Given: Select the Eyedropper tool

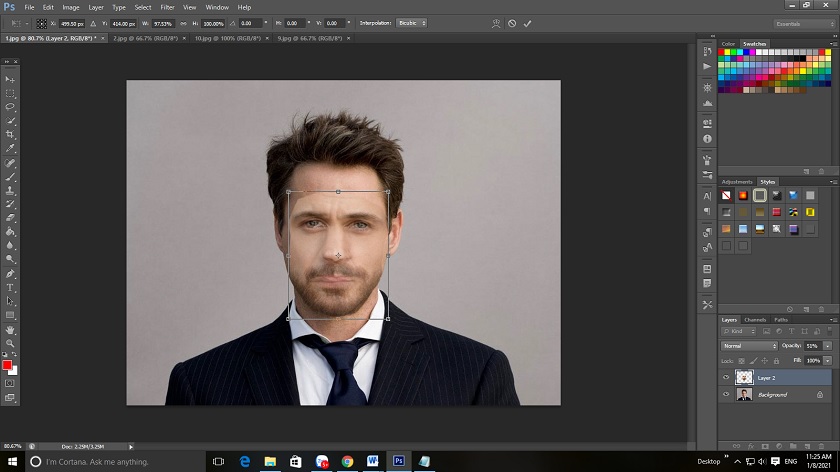Looking at the screenshot, I should pyautogui.click(x=10, y=148).
